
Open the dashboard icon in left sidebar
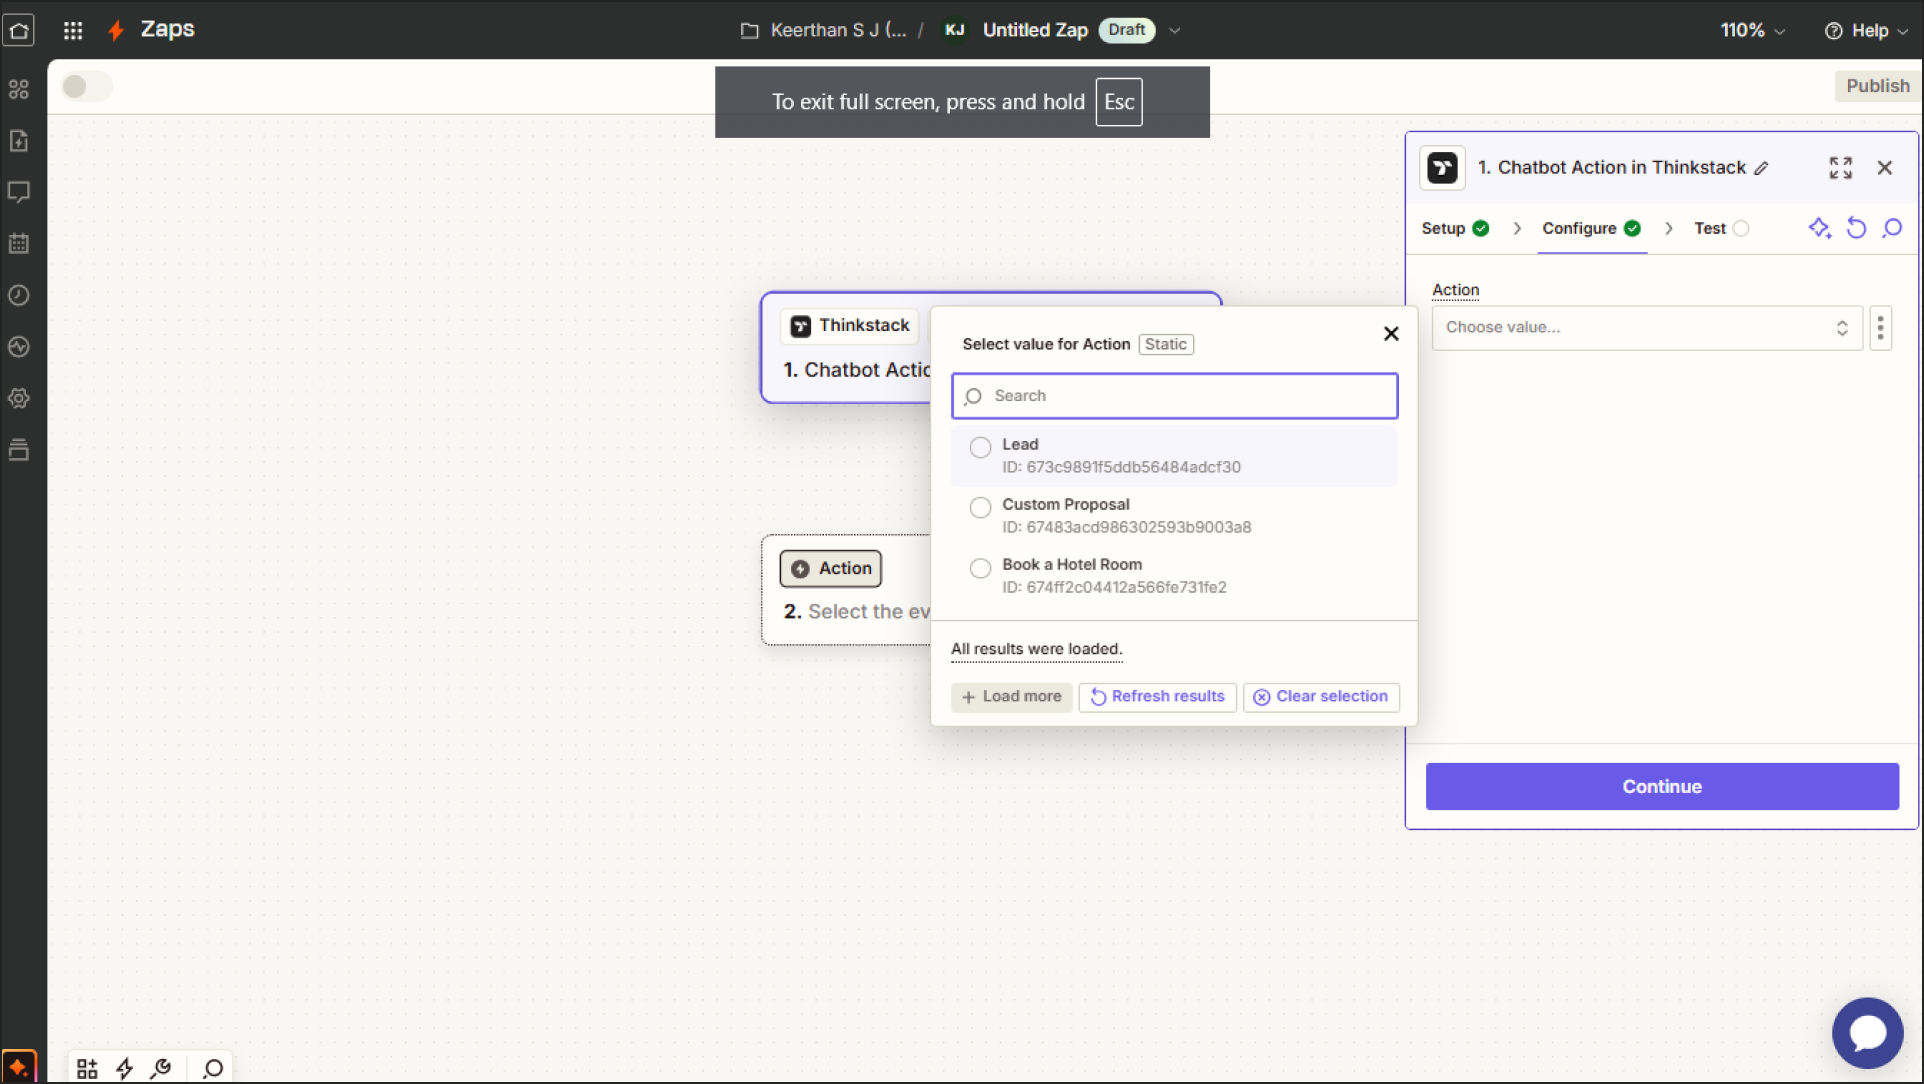click(19, 89)
